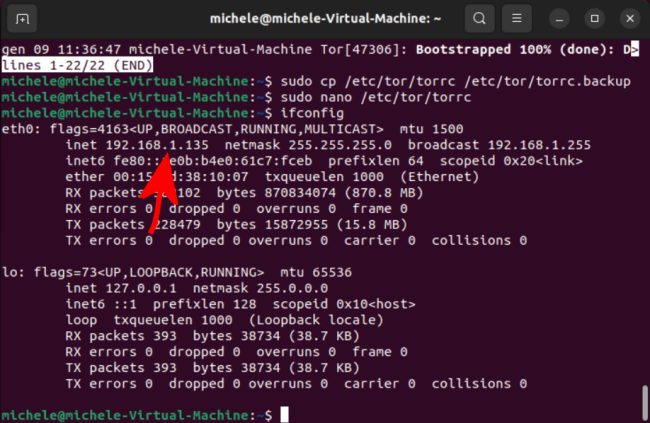This screenshot has width=650, height=423.
Task: Click the terminal scrollbar handle
Action: (x=645, y=402)
